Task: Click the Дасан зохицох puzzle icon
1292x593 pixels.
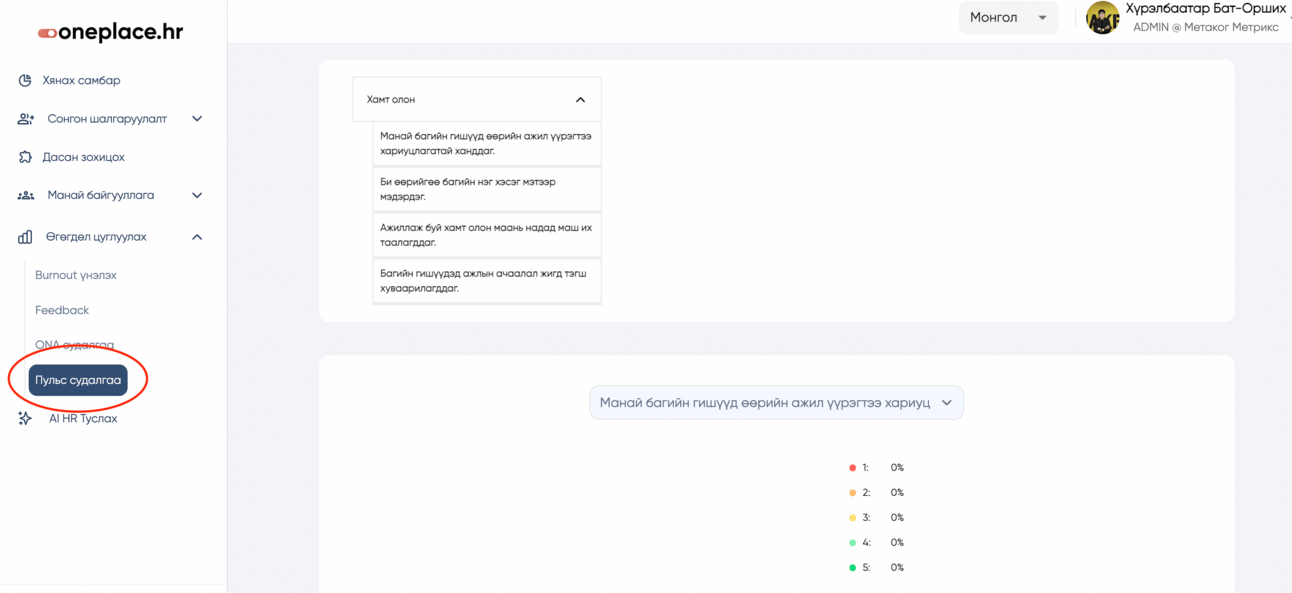Action: tap(25, 157)
